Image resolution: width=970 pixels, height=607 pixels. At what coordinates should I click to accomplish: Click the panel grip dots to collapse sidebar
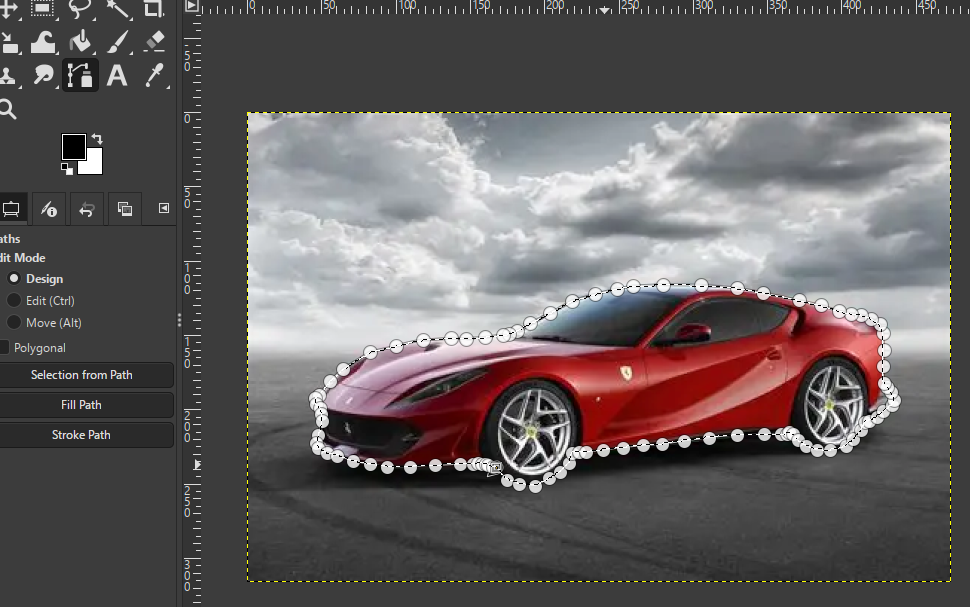click(x=178, y=318)
